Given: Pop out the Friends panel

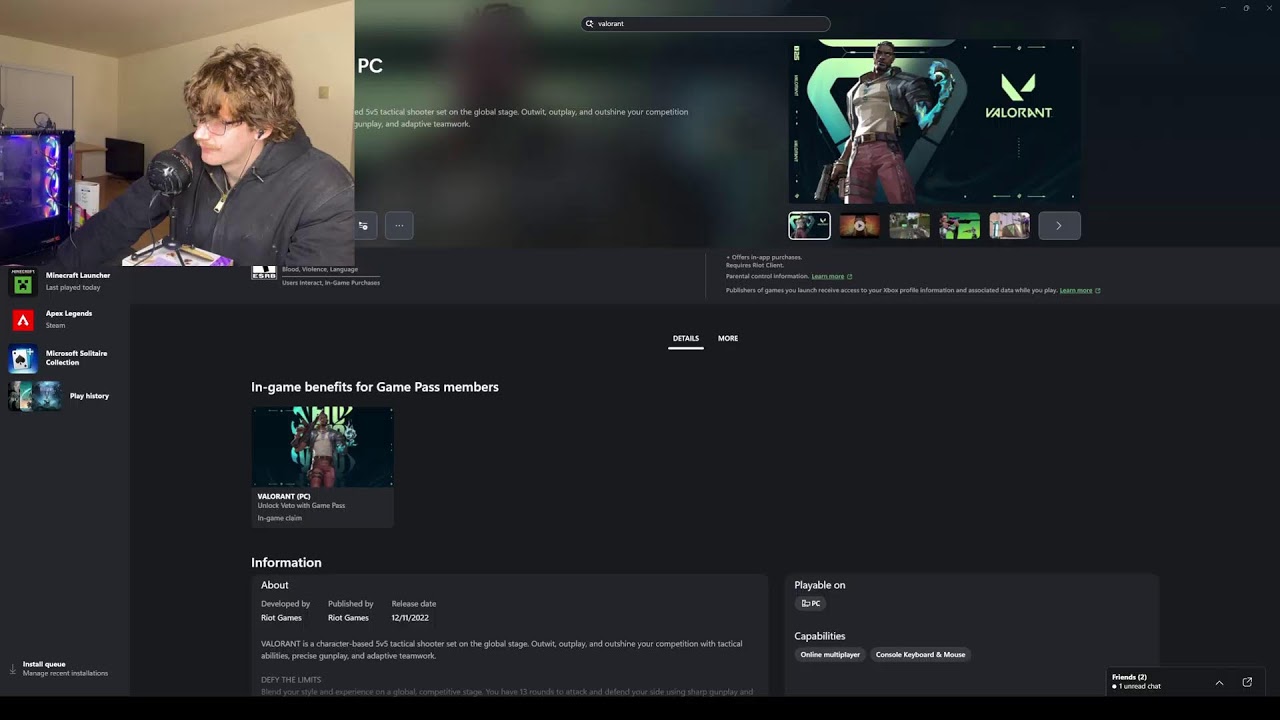Looking at the screenshot, I should tap(1247, 682).
